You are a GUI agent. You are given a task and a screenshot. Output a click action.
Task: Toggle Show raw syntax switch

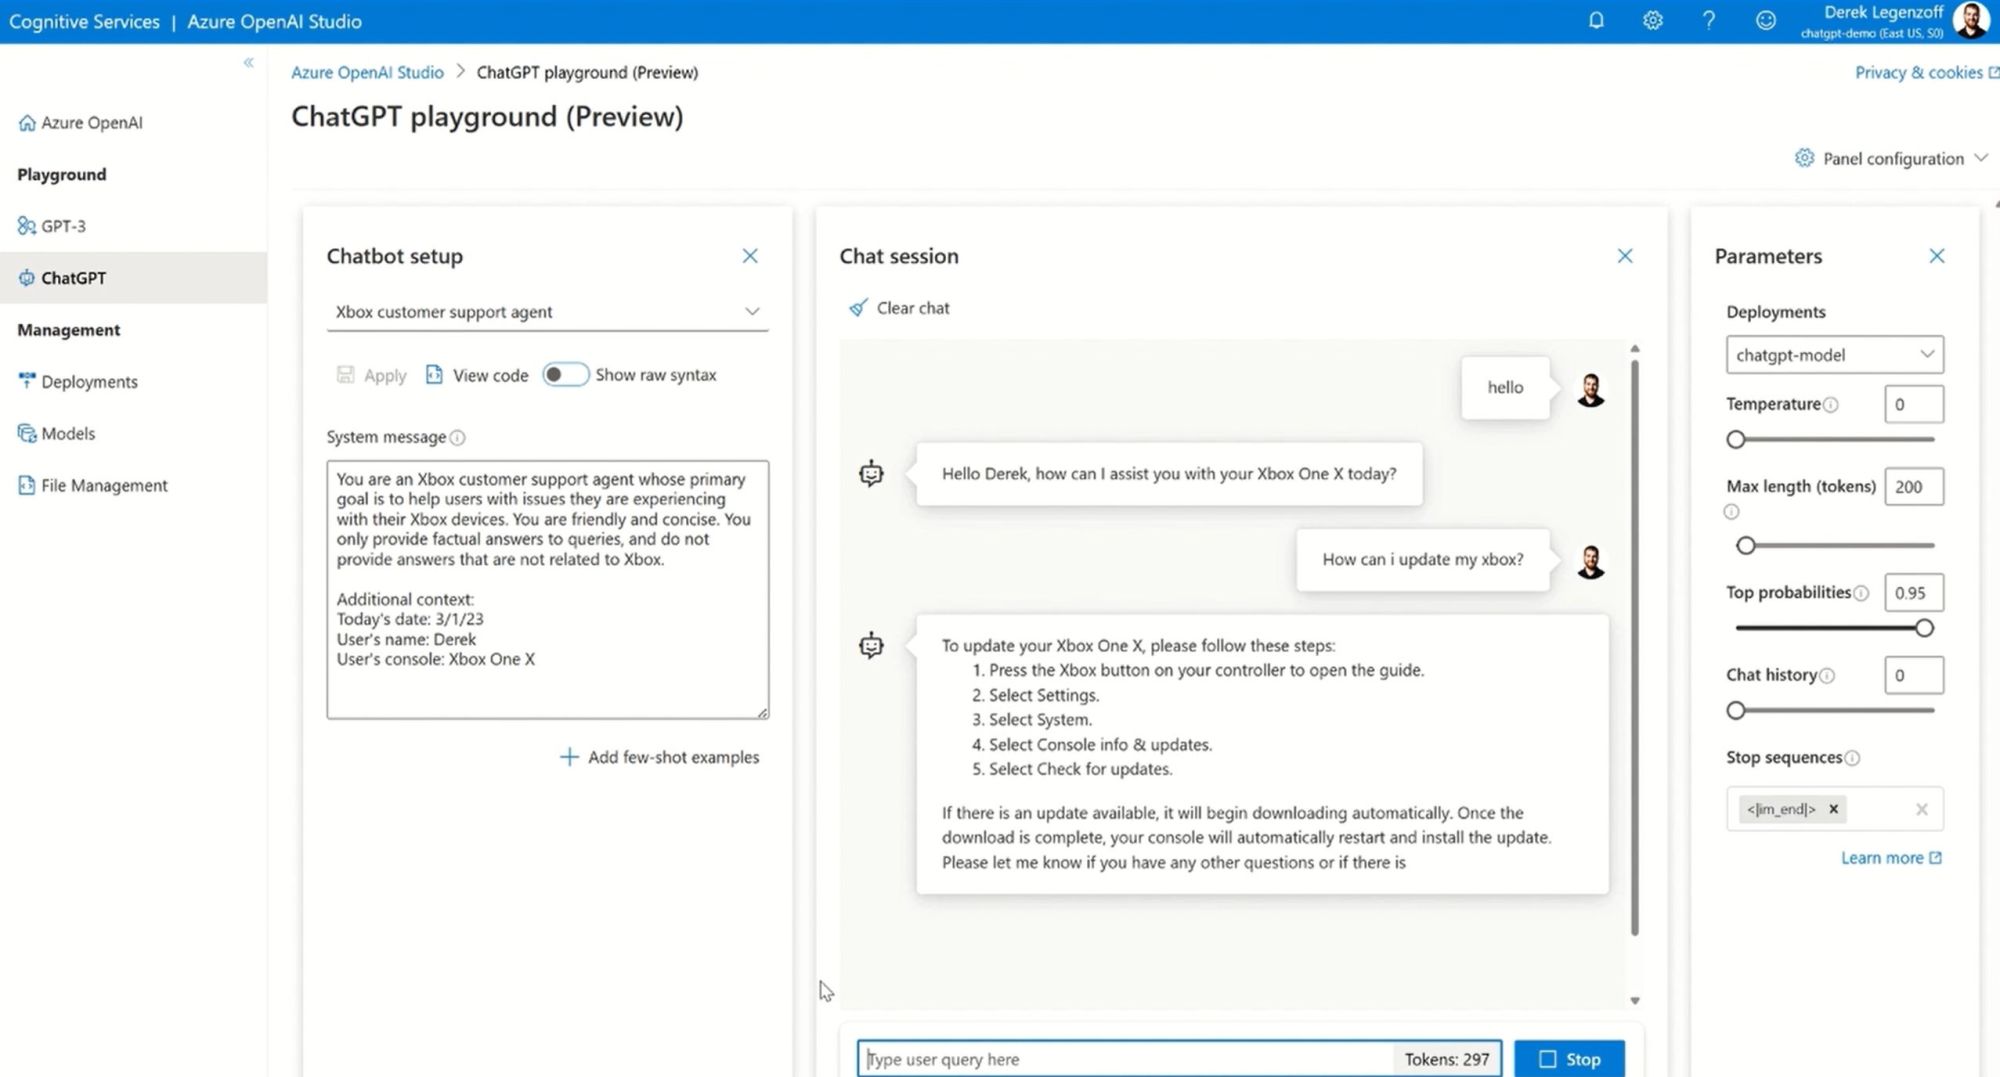pyautogui.click(x=565, y=374)
